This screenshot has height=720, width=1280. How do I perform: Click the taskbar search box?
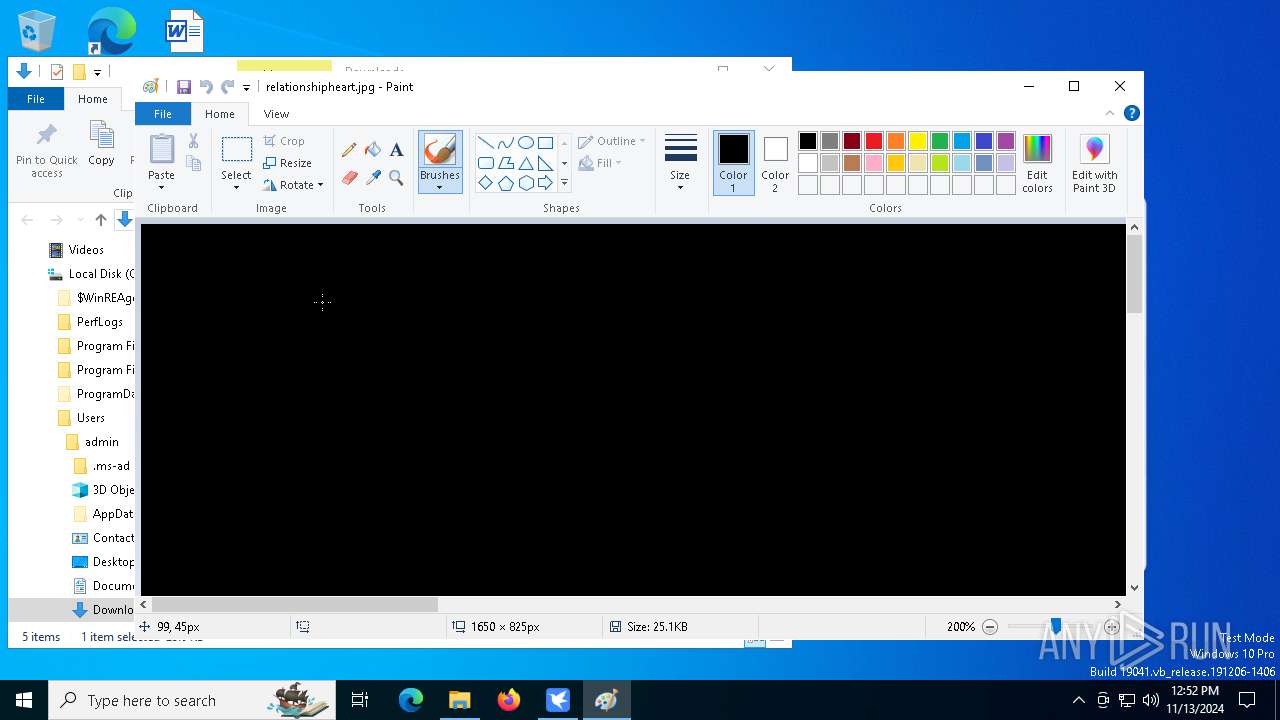point(192,700)
